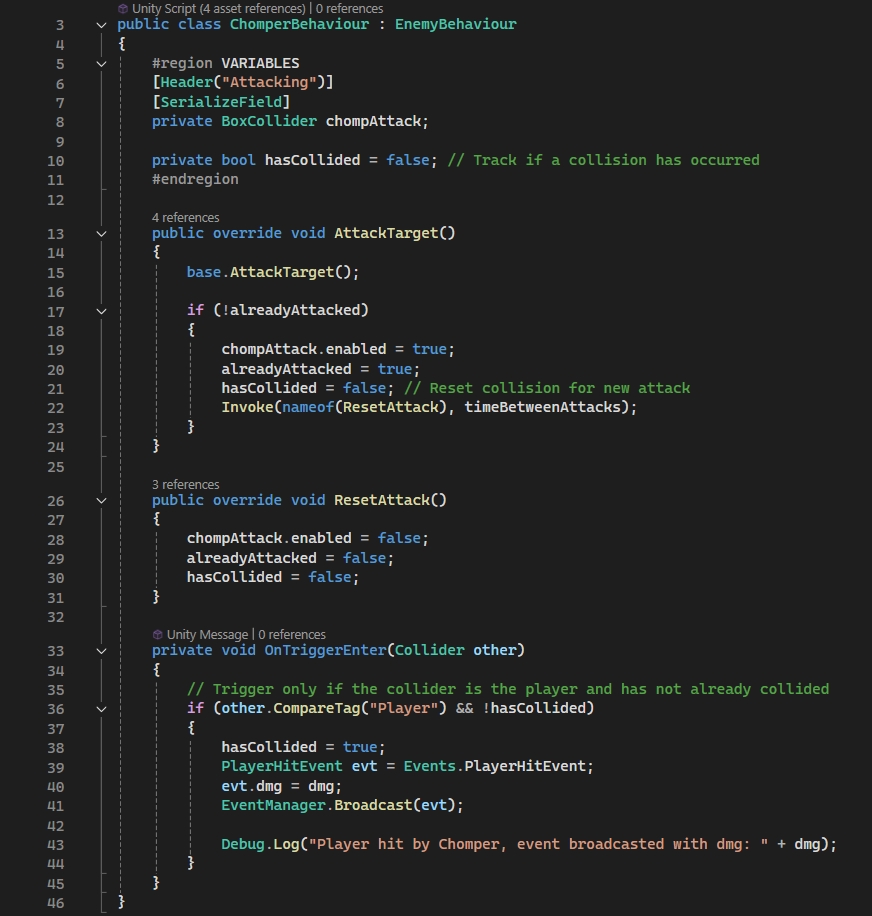Click 'hasCollided = false' on line 30
This screenshot has height=916, width=872.
[x=273, y=577]
